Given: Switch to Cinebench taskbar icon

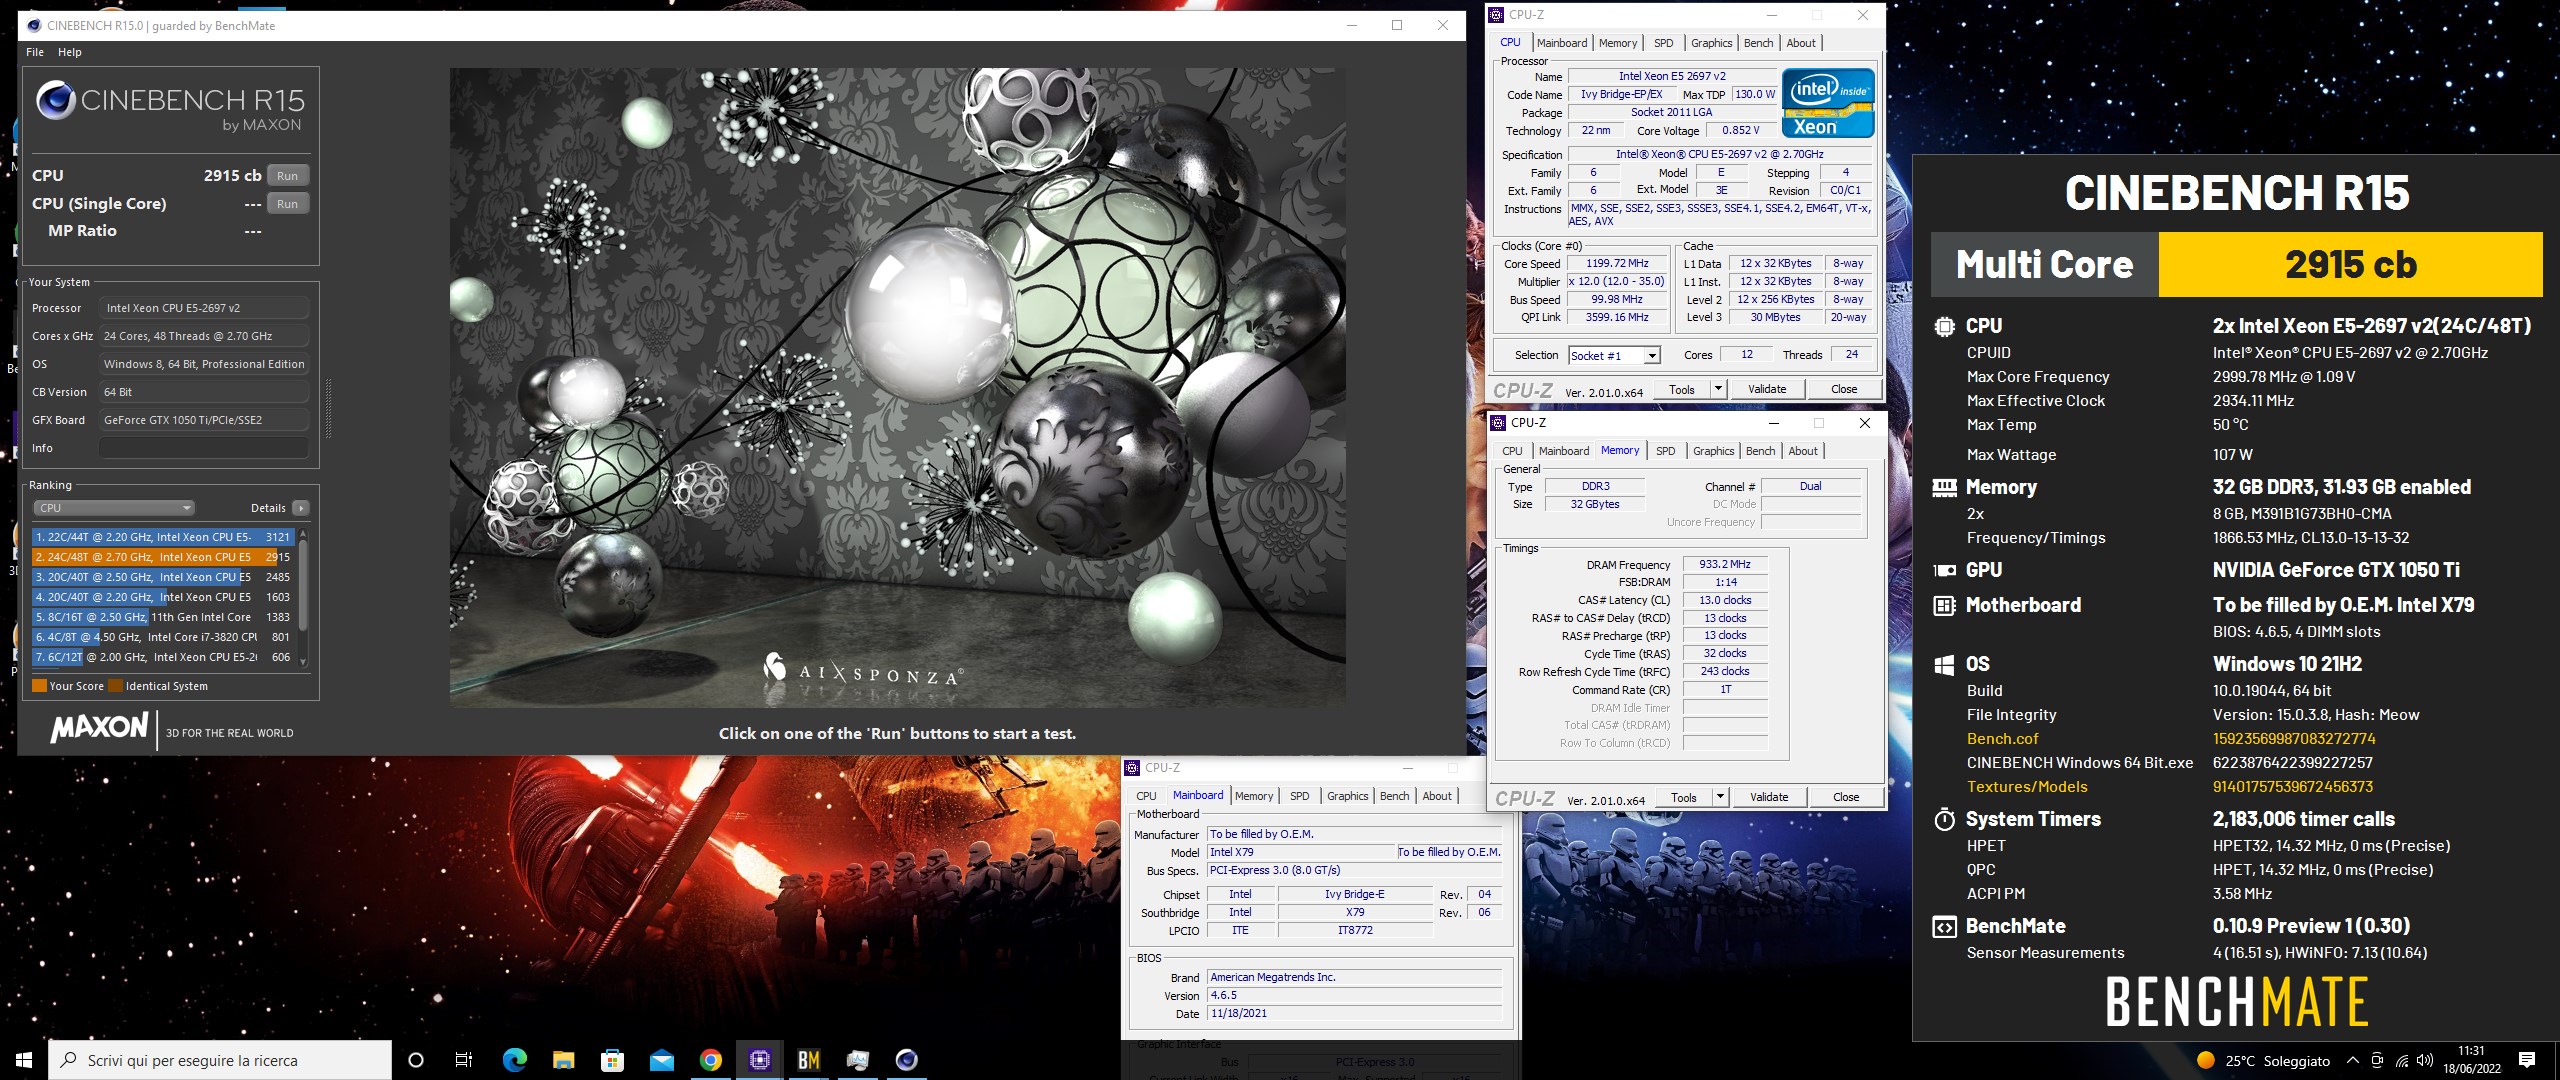Looking at the screenshot, I should click(x=906, y=1060).
